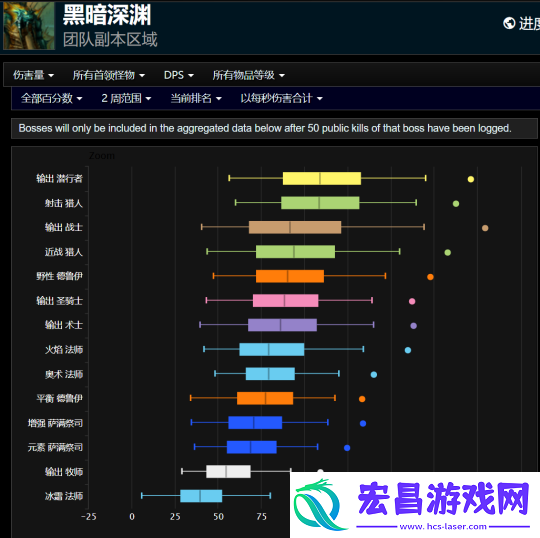Open the 所有物品等级 dropdown
Viewport: 540px width, 538px height.
tap(248, 75)
